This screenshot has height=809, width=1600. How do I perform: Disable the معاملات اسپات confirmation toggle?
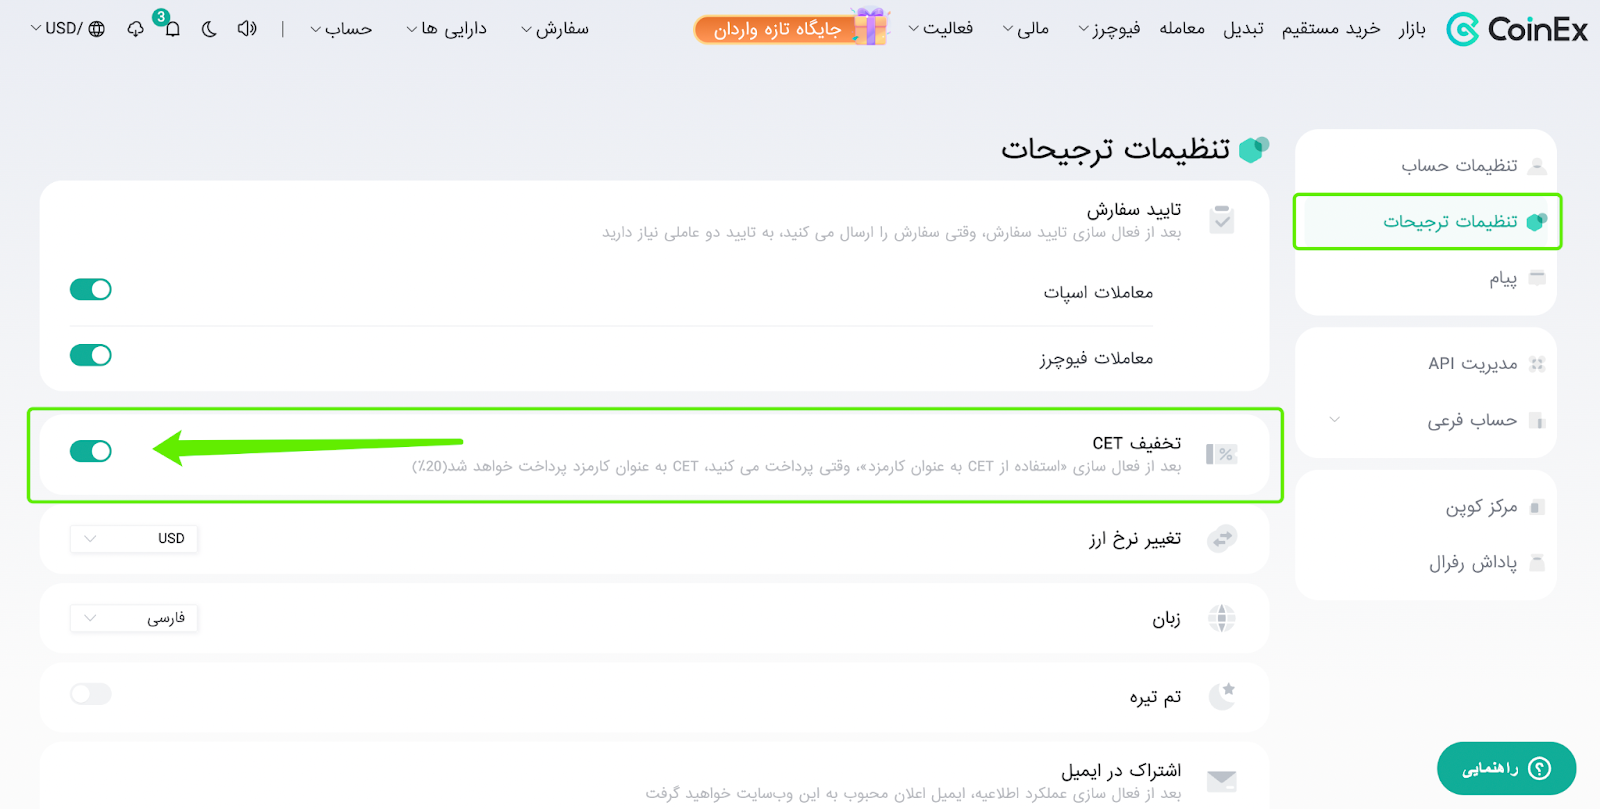(91, 290)
